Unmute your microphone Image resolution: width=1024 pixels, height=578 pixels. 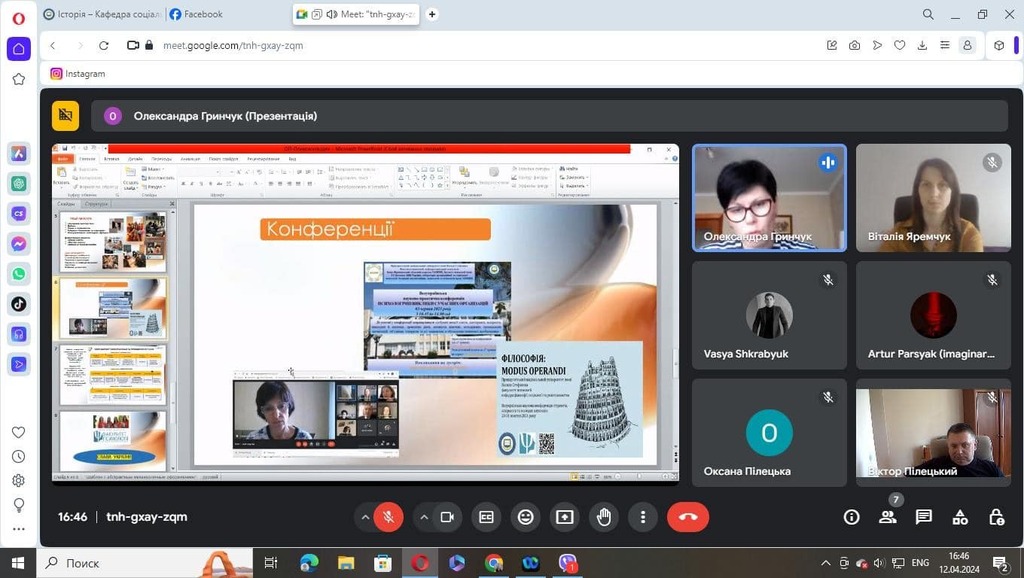(388, 517)
